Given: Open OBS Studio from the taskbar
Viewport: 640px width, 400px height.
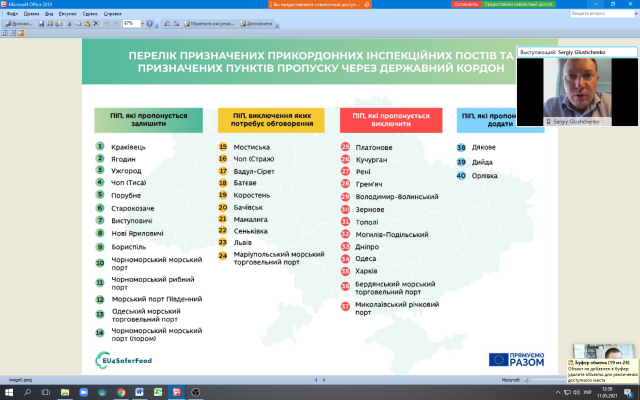Looking at the screenshot, I should tap(196, 392).
